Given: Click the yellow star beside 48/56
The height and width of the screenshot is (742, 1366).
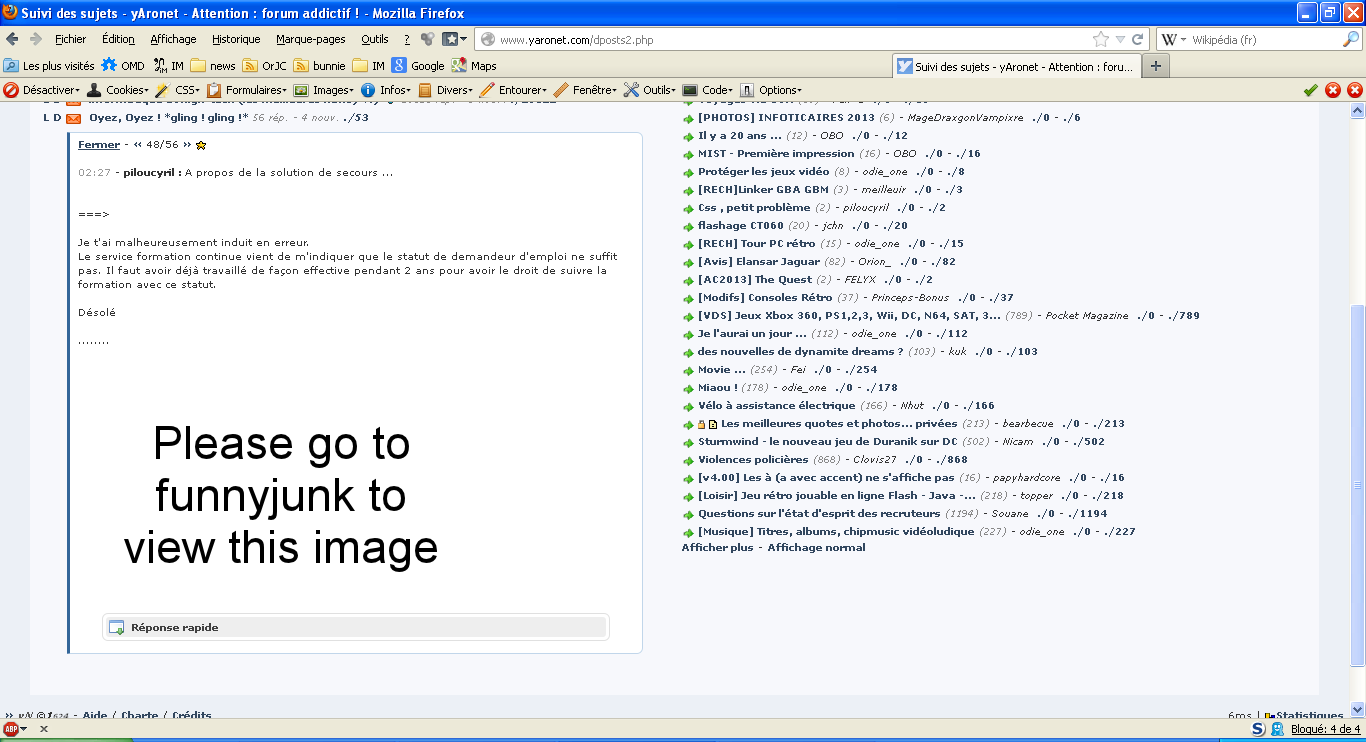Looking at the screenshot, I should (x=201, y=145).
